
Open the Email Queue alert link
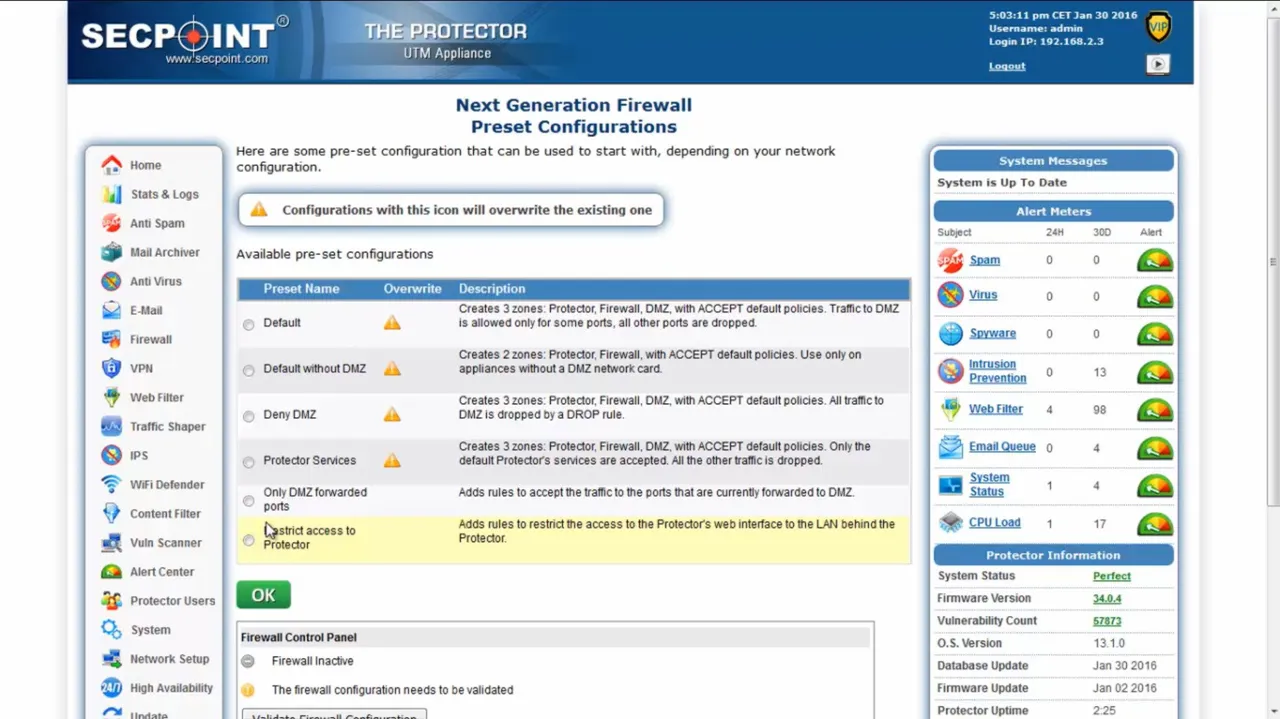tap(1002, 446)
